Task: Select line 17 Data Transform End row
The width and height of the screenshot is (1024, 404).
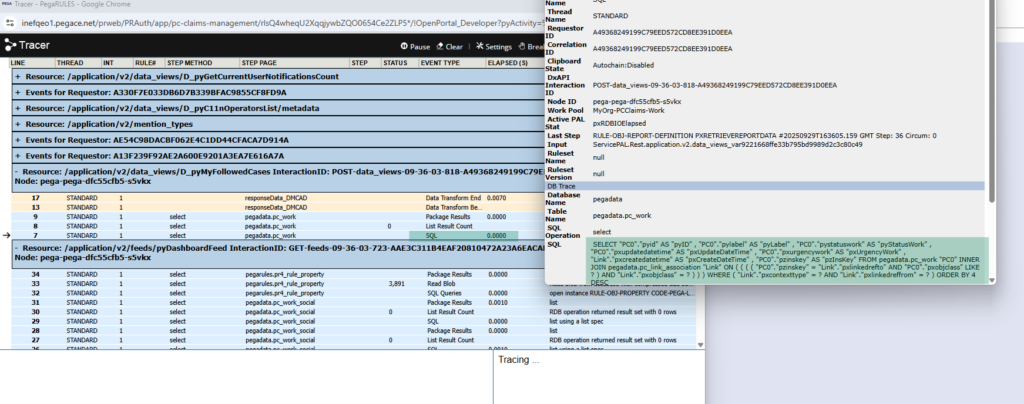Action: 280,198
